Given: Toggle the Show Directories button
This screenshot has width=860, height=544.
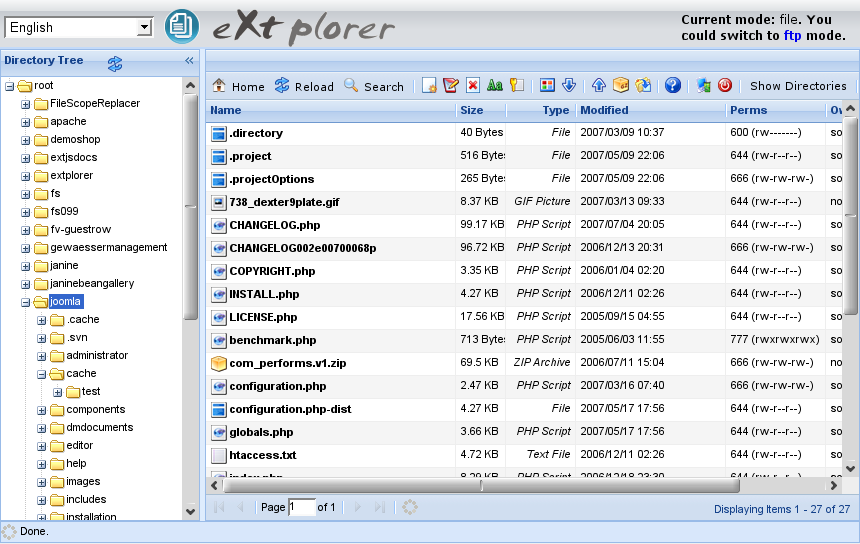Looking at the screenshot, I should [x=798, y=86].
